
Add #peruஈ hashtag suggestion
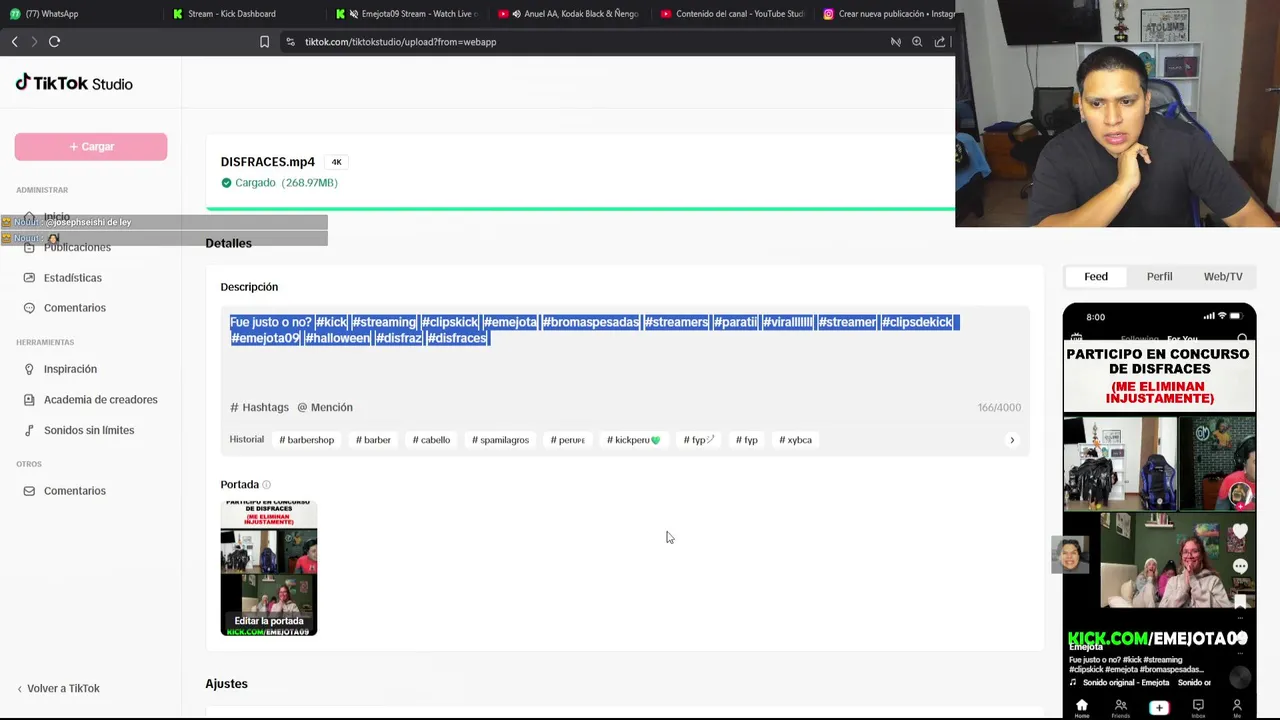pyautogui.click(x=567, y=440)
